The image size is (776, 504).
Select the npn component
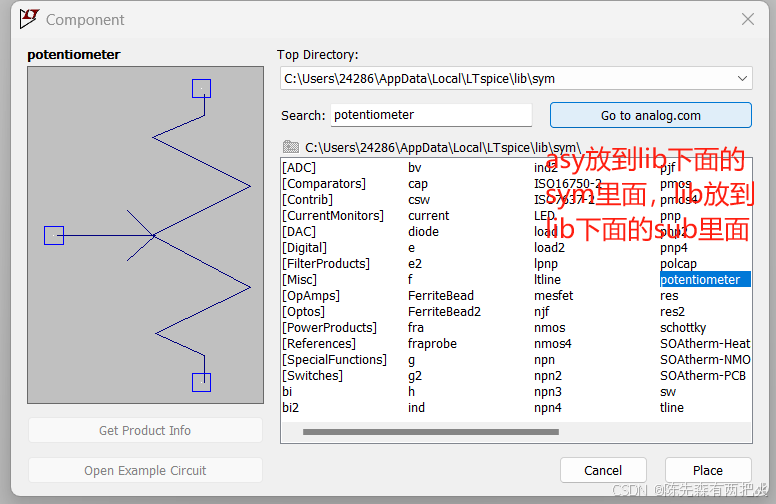coord(544,359)
